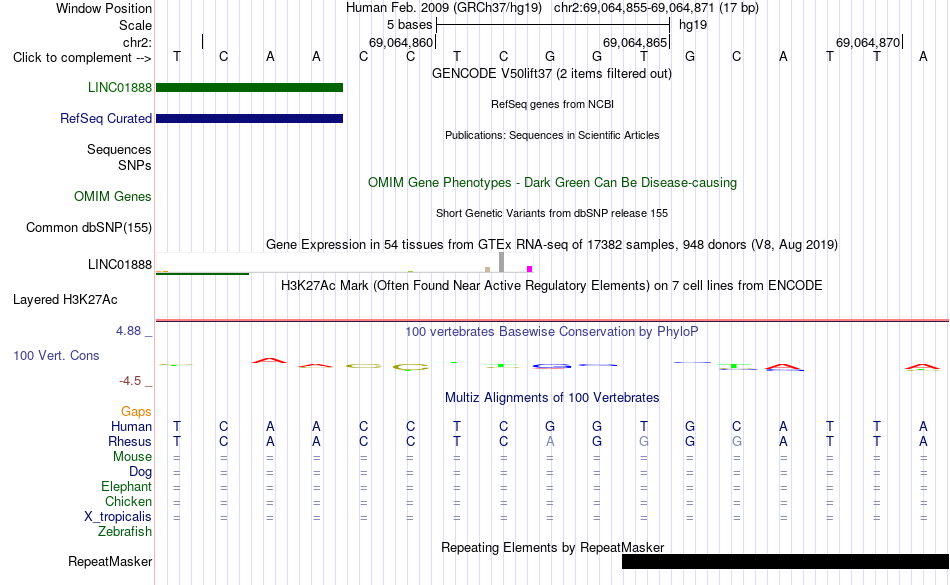Select the blue RefSeq Curated gene bar
The image size is (950, 585).
tap(249, 118)
